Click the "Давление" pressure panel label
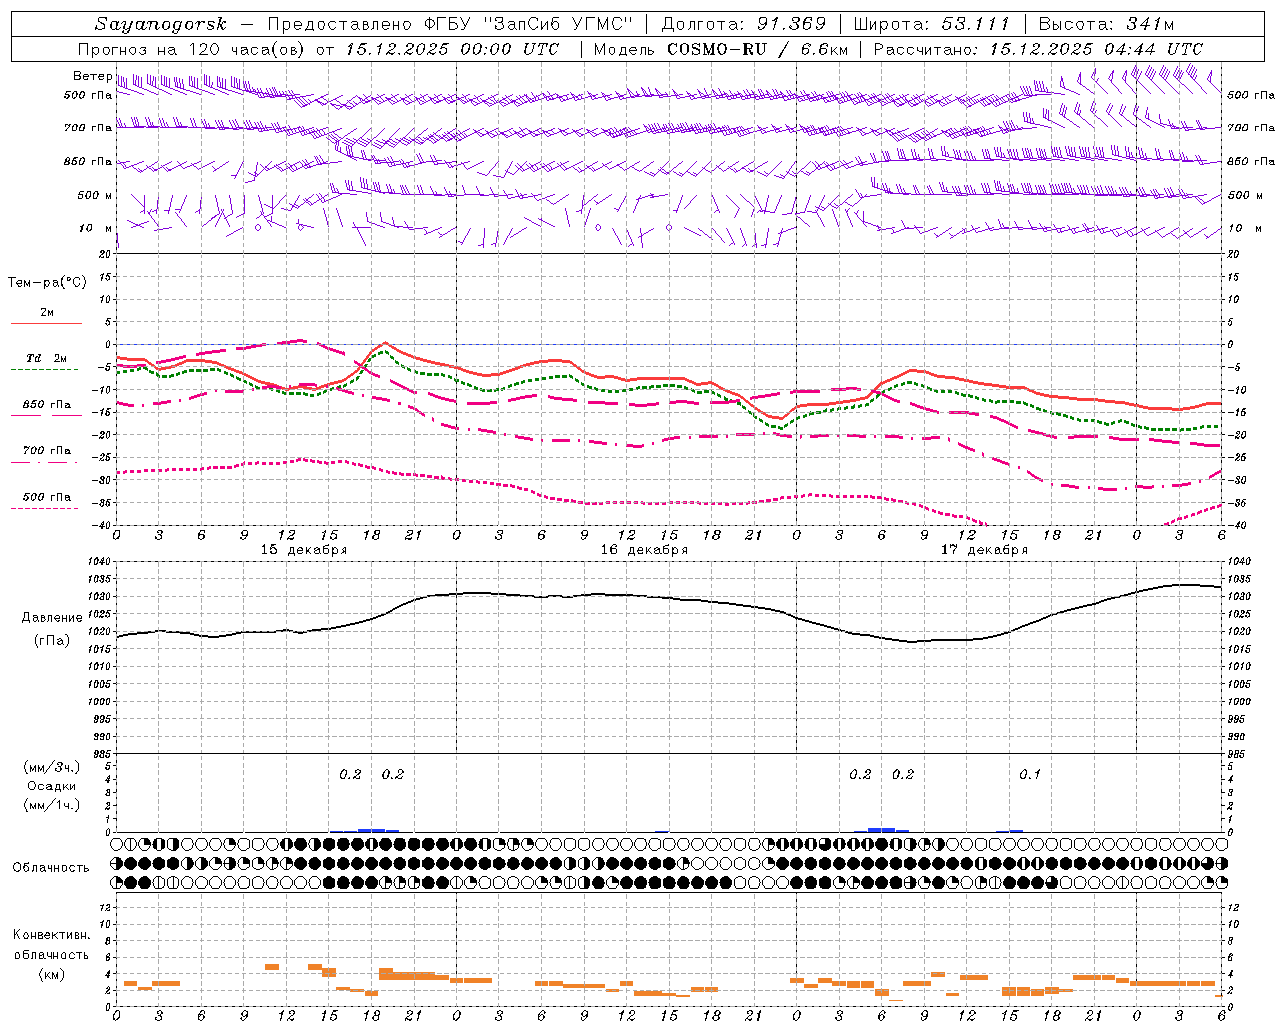 (52, 618)
